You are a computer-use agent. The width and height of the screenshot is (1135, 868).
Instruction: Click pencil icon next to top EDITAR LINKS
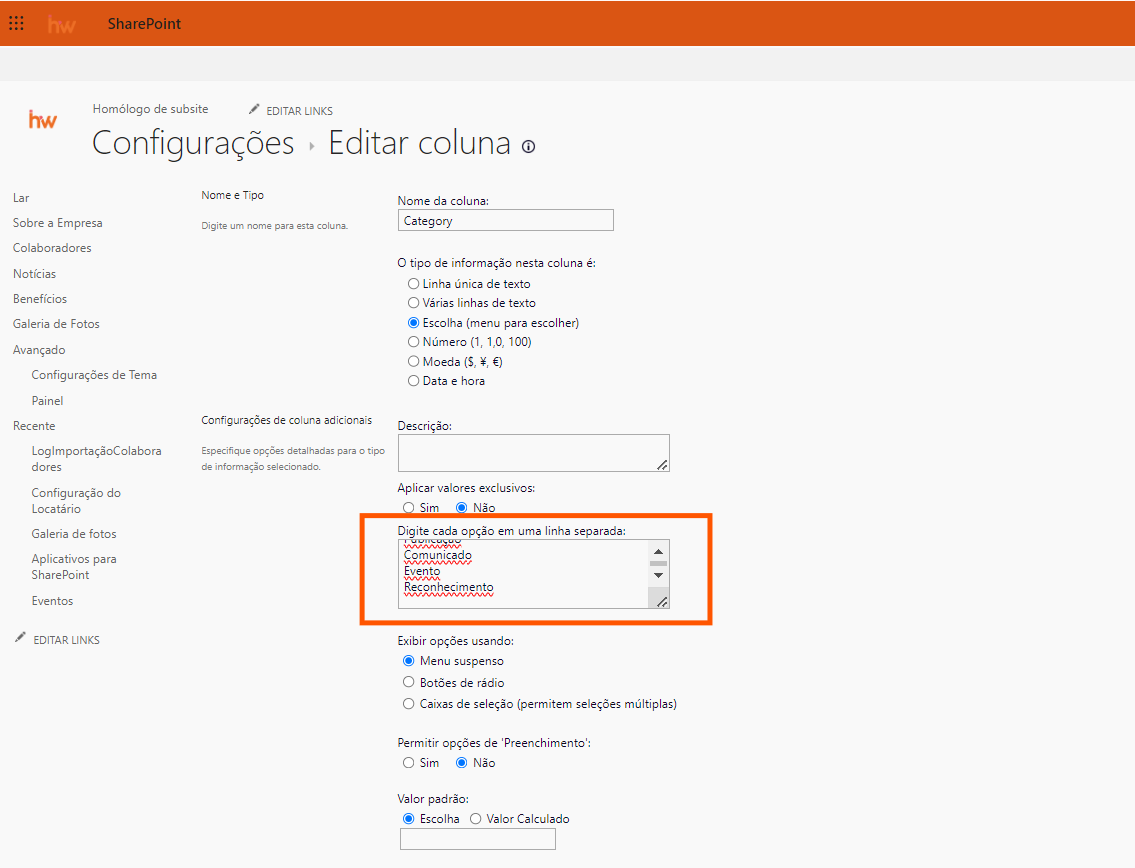point(254,109)
